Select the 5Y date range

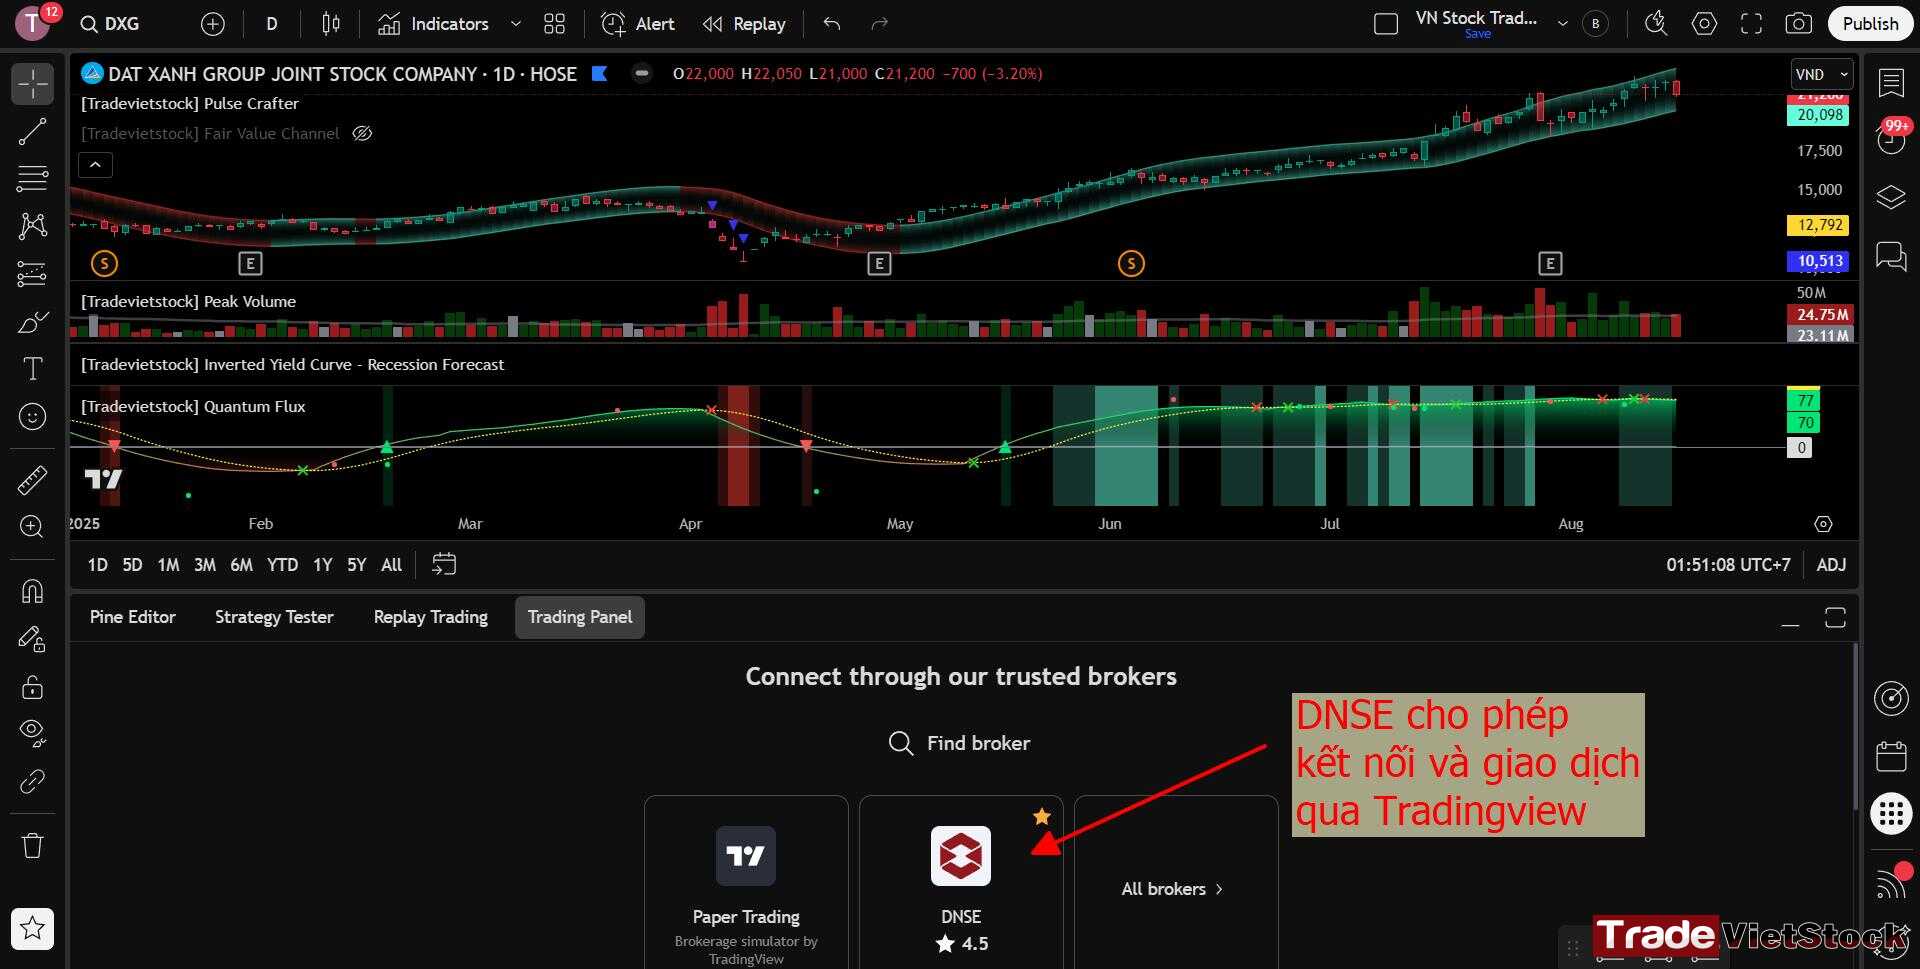(357, 565)
